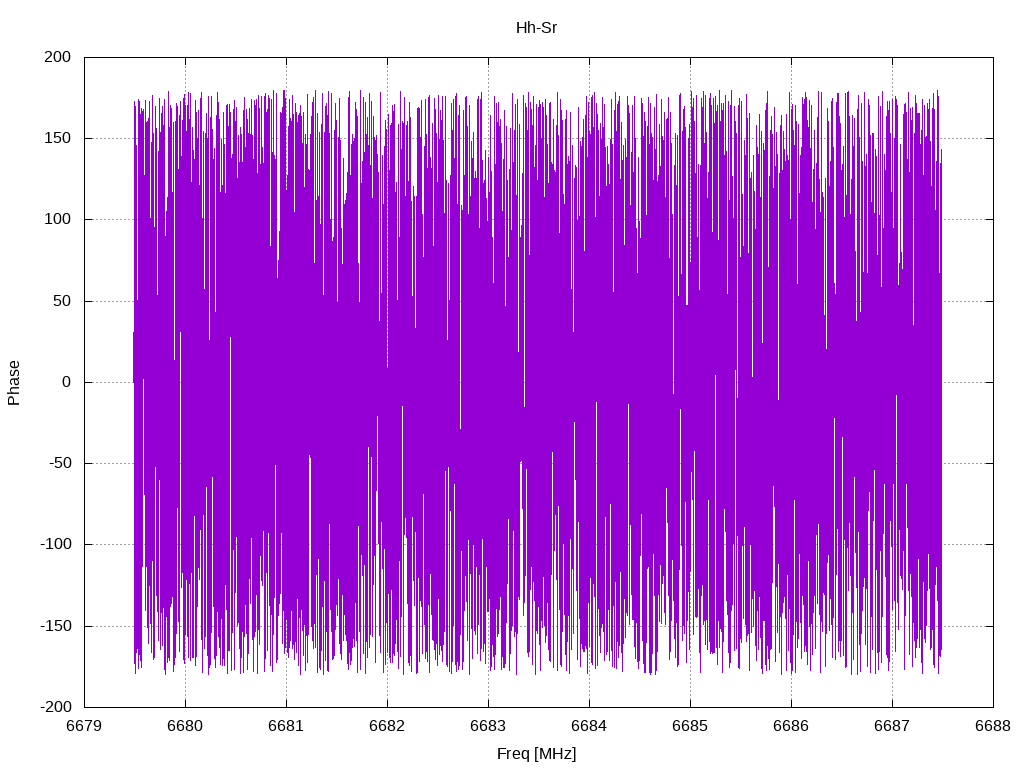1024x768 pixels.
Task: Click the -150 y-axis tick label
Action: coord(56,626)
